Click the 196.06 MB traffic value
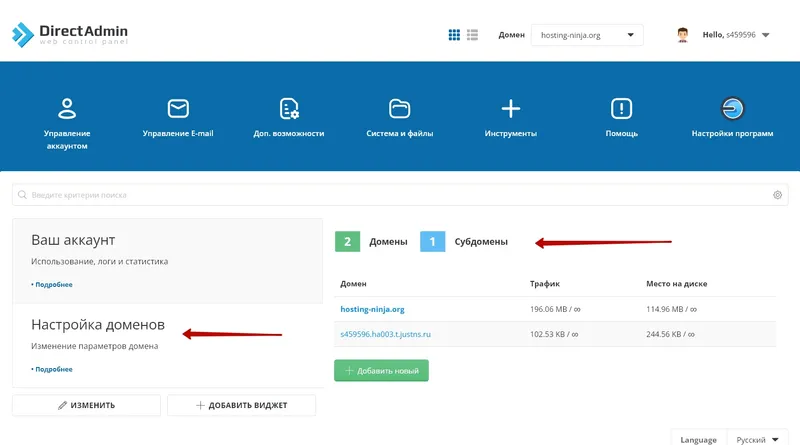This screenshot has height=445, width=800. click(555, 309)
